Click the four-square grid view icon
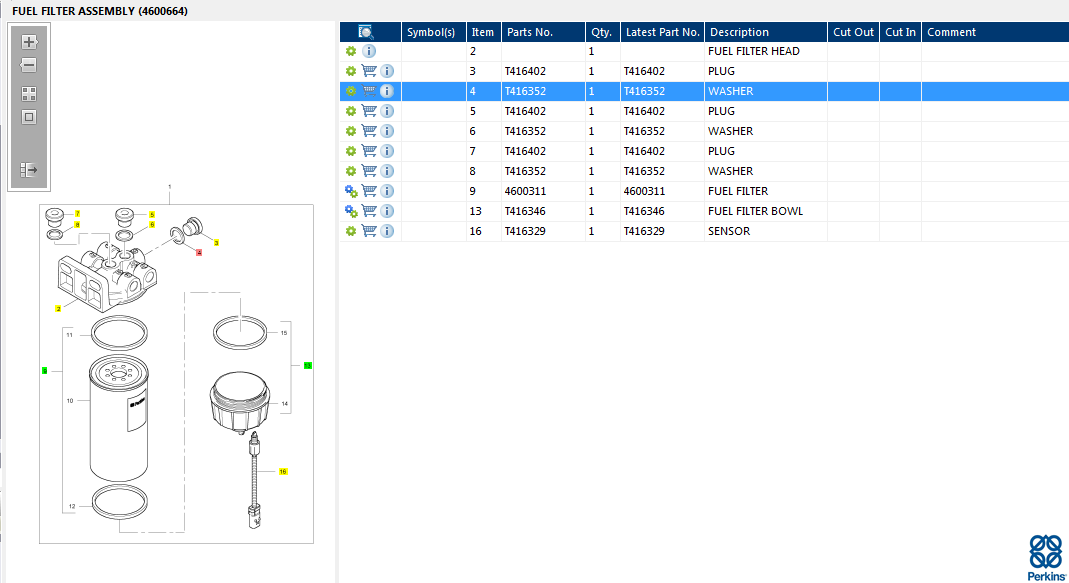1069x583 pixels. coord(29,94)
